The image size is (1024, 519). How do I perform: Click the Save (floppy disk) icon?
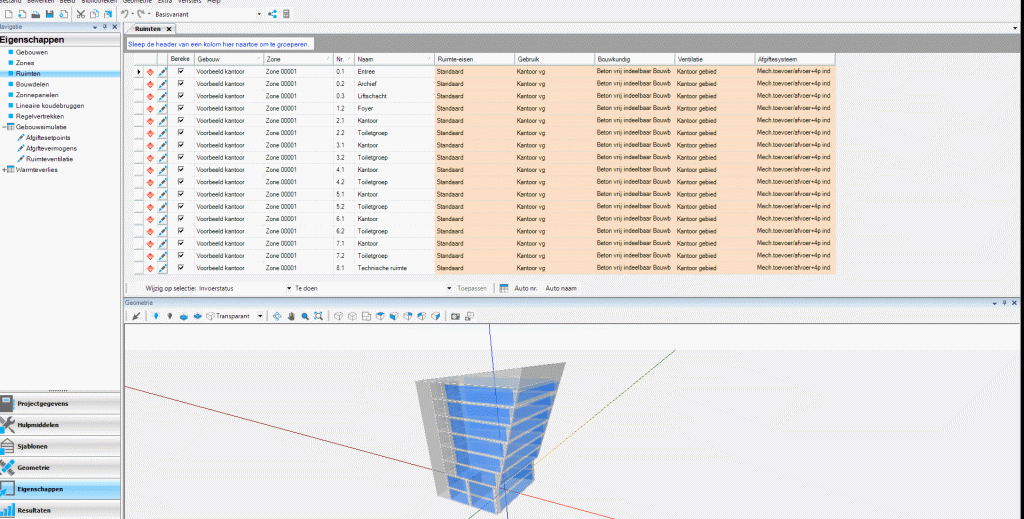pyautogui.click(x=50, y=14)
